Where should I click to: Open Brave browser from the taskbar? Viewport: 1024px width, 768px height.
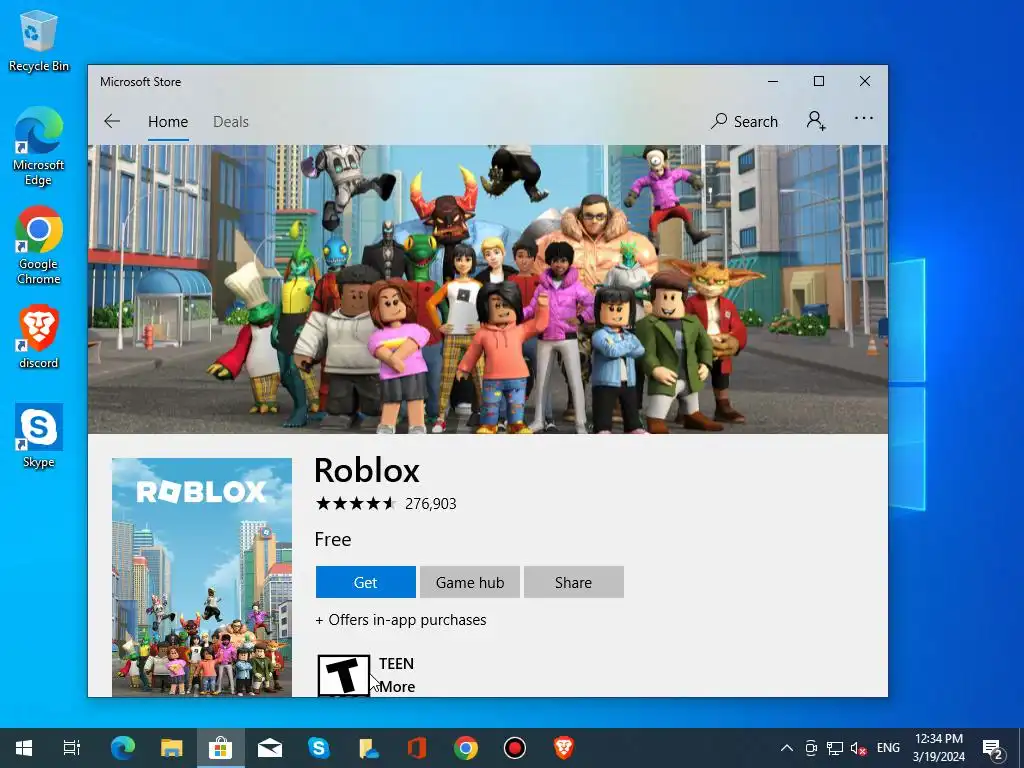click(564, 748)
